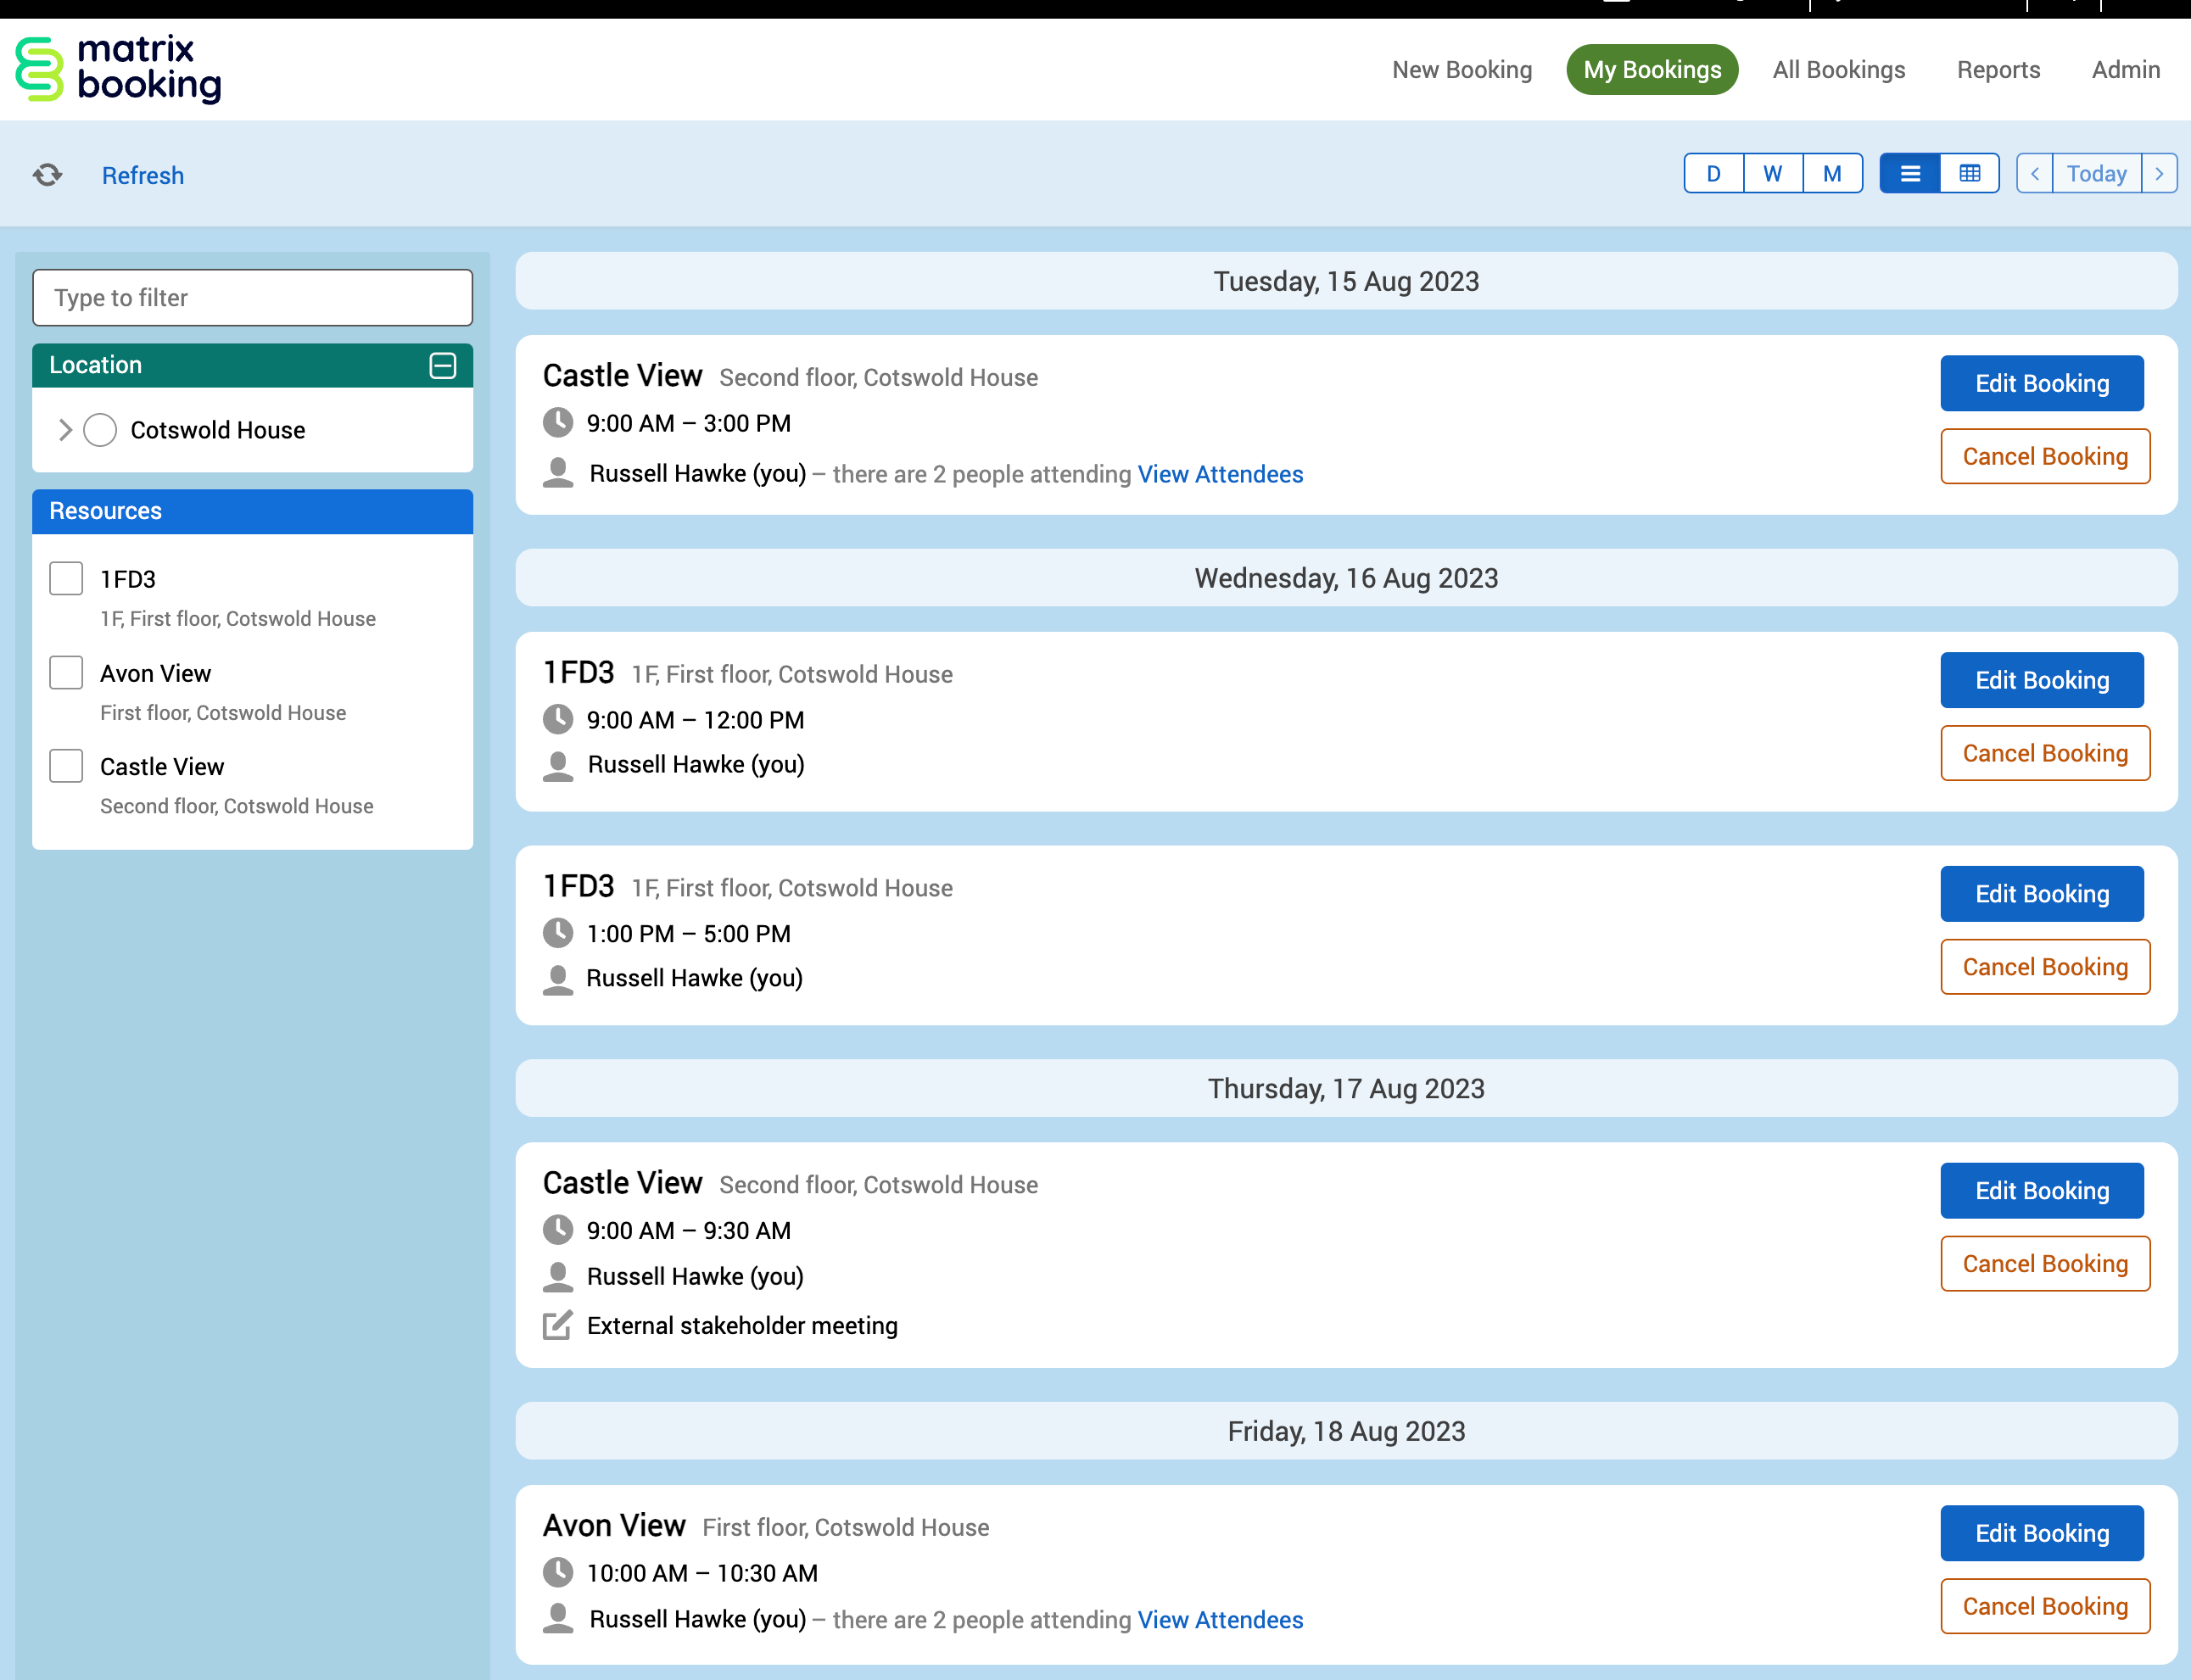
Task: Edit the Tuesday Castle View booking
Action: tap(2041, 383)
